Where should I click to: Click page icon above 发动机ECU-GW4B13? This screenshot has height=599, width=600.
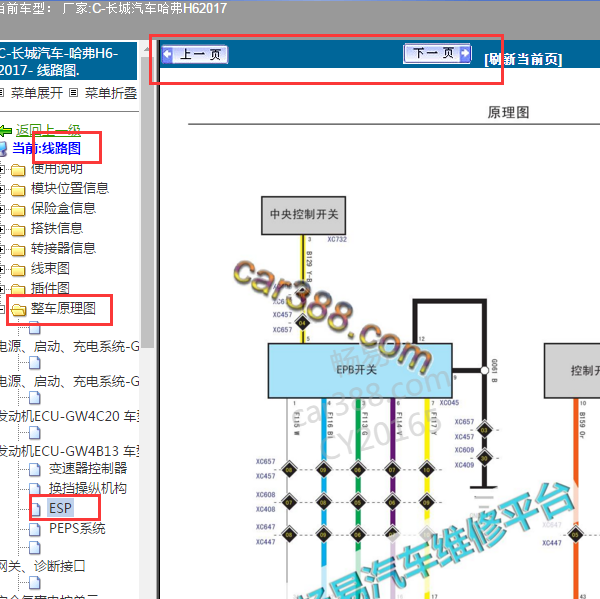(35, 433)
